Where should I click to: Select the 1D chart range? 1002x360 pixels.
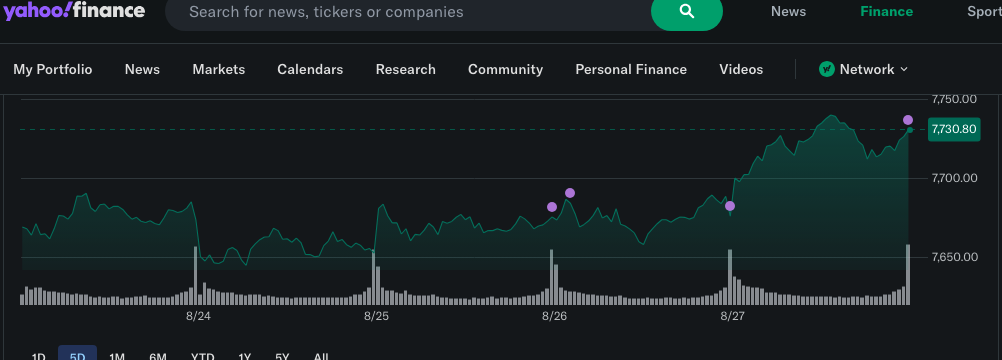[38, 356]
